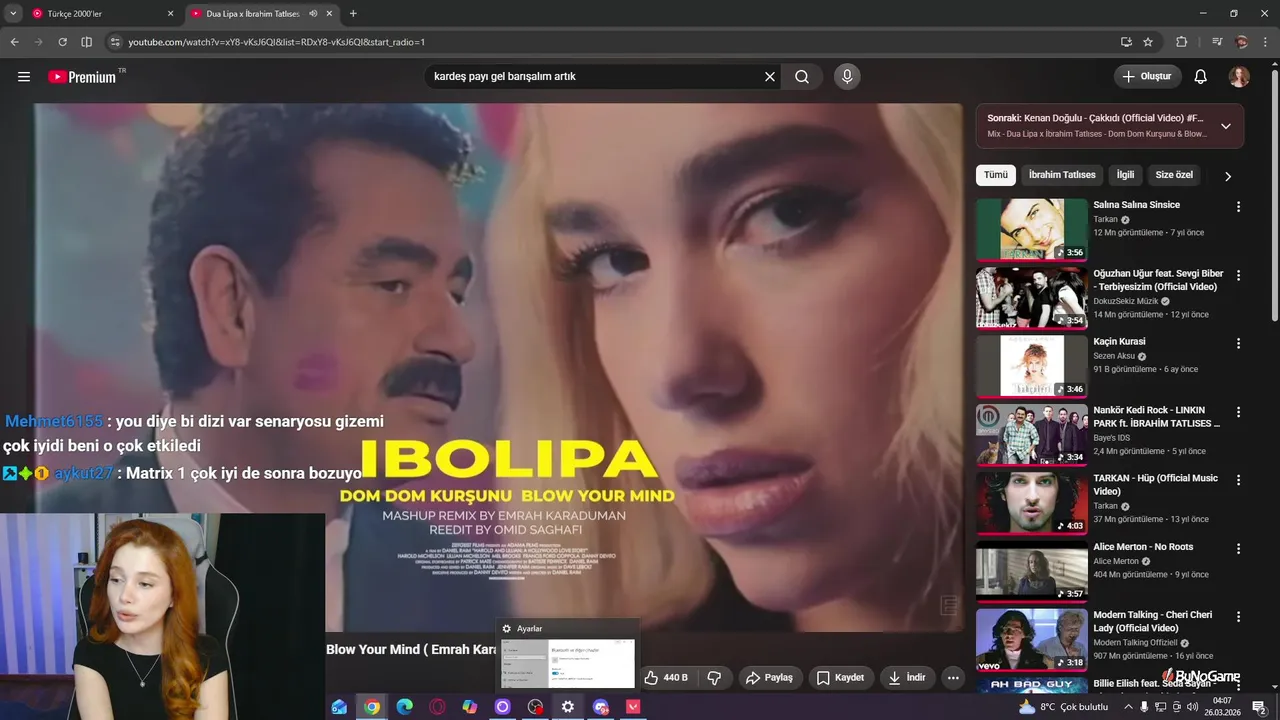
Task: Click the browser address bar URL
Action: click(277, 42)
